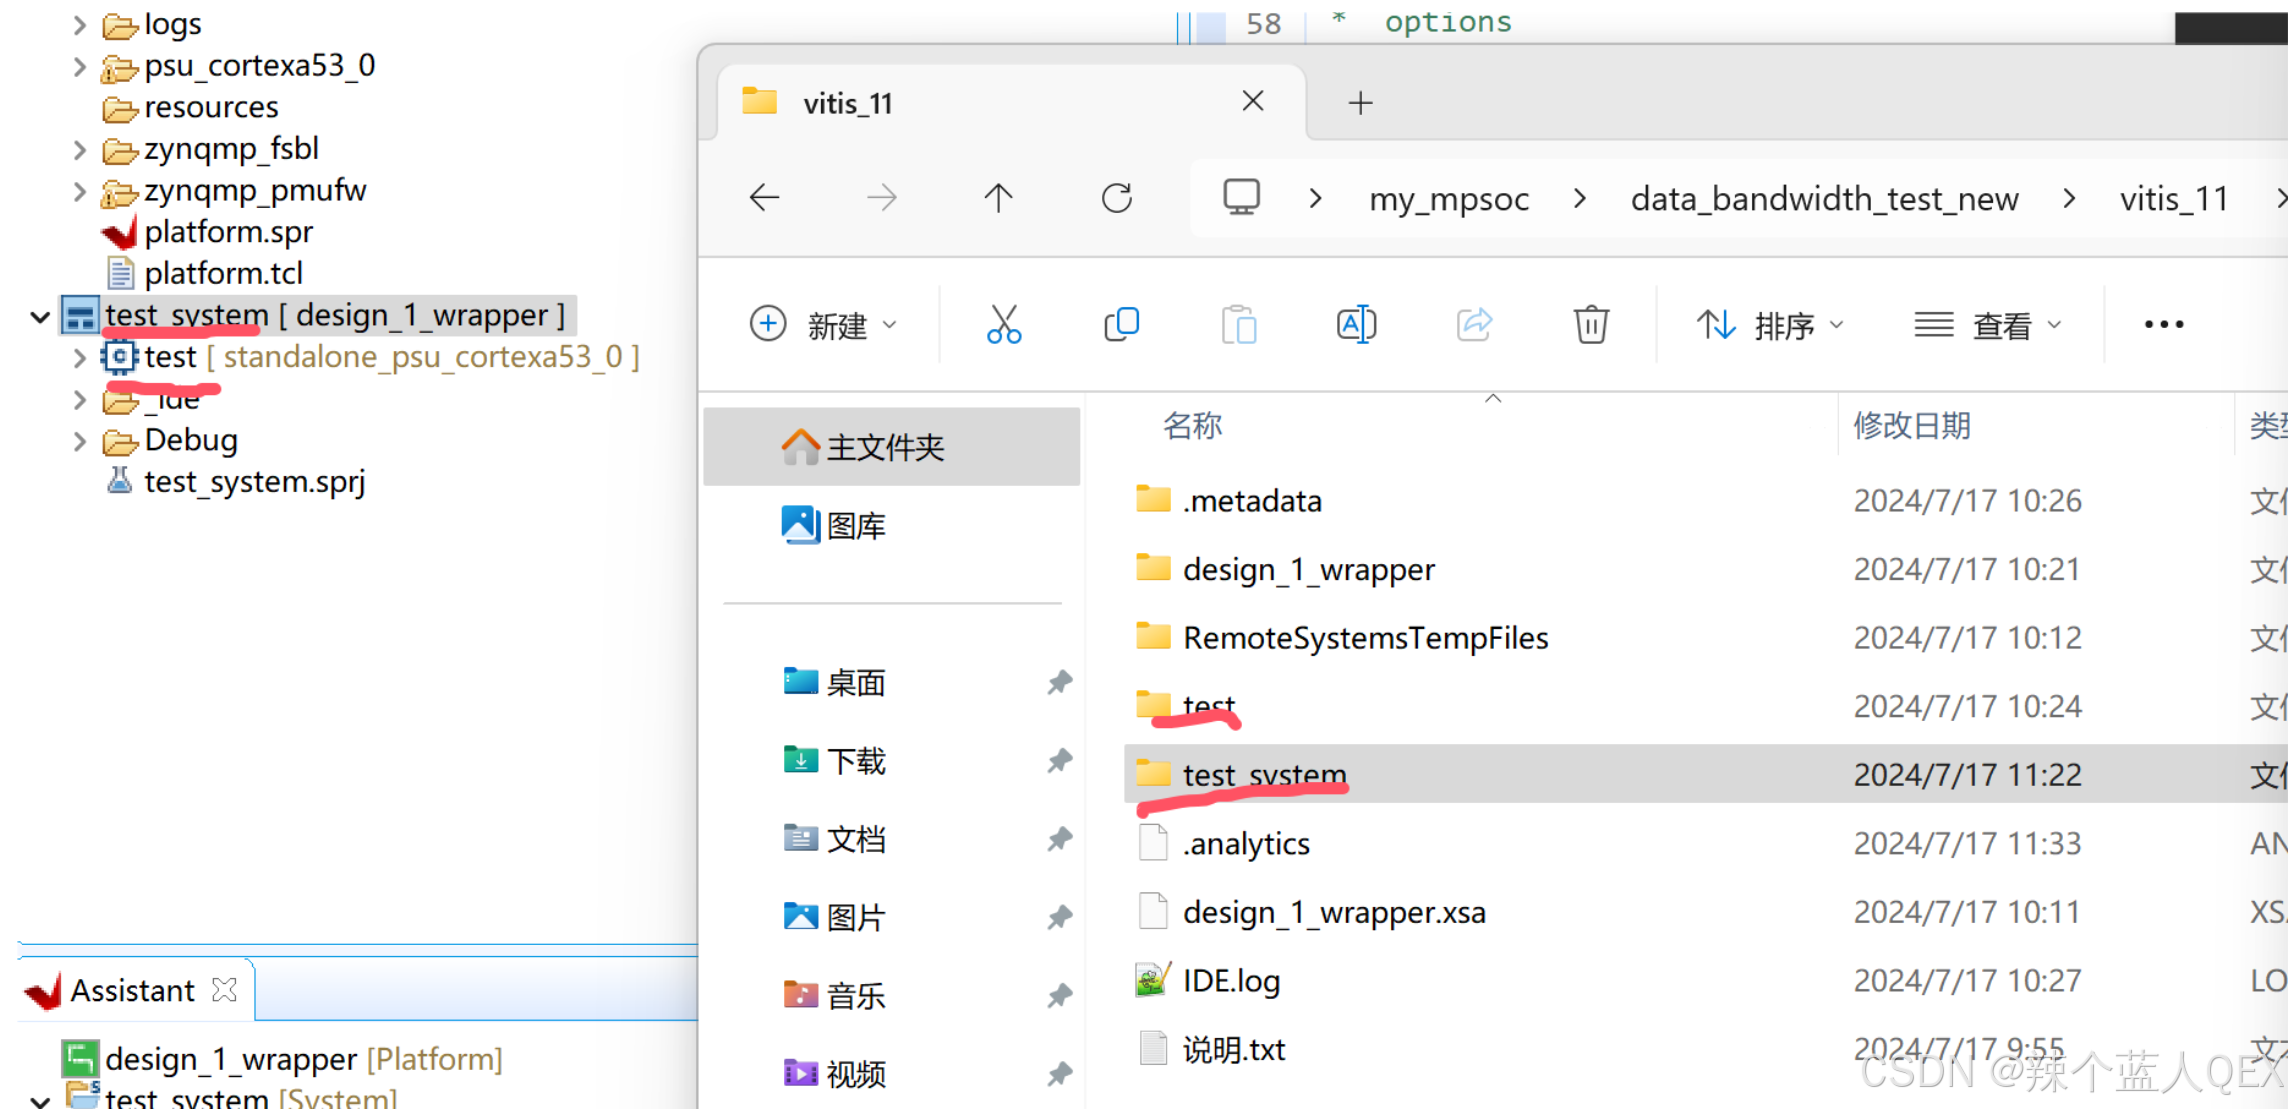Collapse the test_system project tree node

tap(40, 317)
